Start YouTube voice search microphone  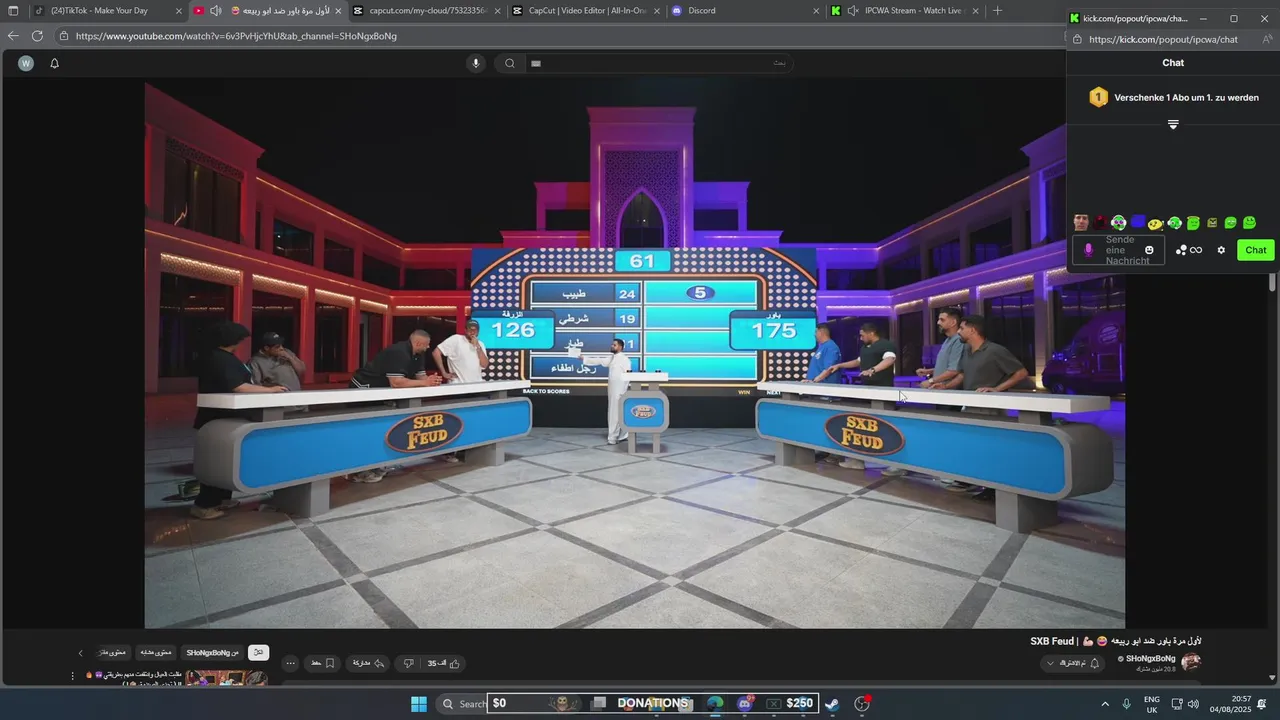click(476, 63)
